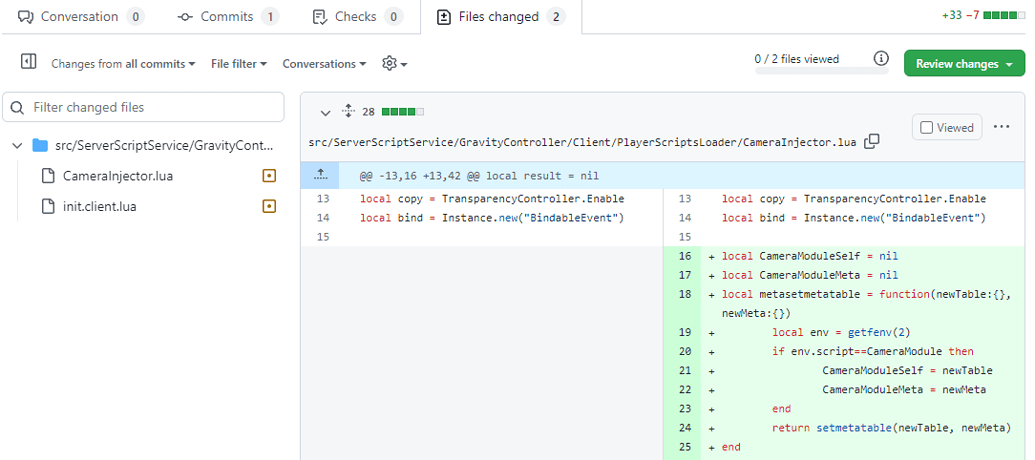This screenshot has width=1035, height=460.
Task: Select init.client.lua in the file tree
Action: point(99,207)
